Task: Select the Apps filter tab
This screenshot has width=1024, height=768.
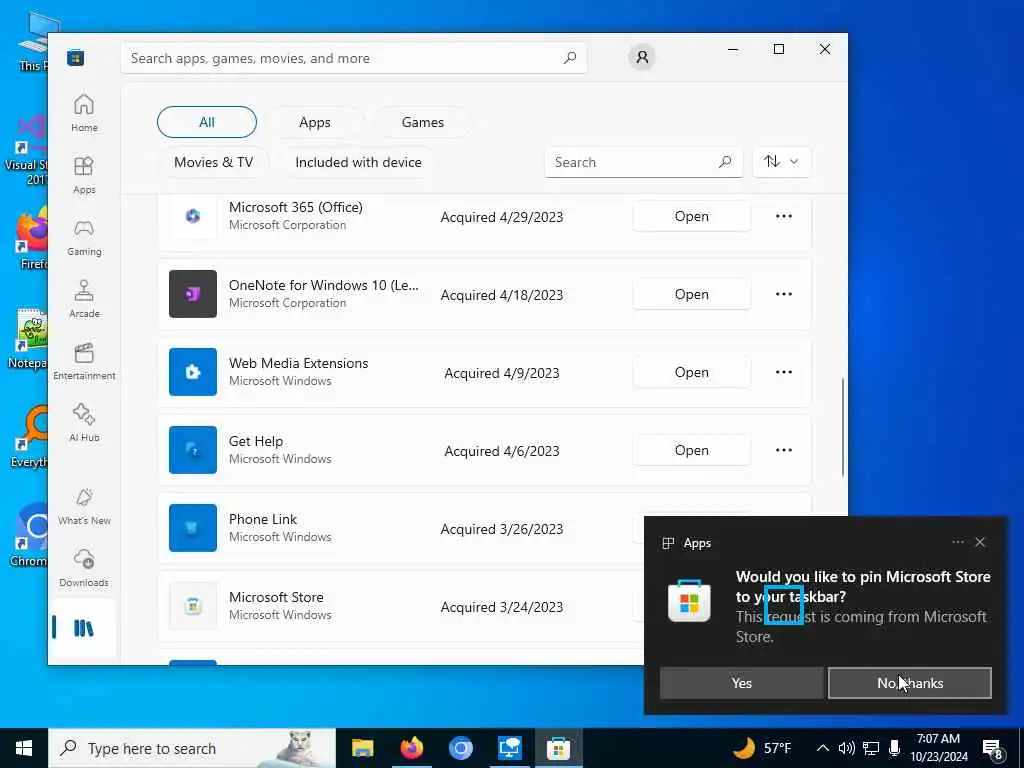Action: click(315, 122)
